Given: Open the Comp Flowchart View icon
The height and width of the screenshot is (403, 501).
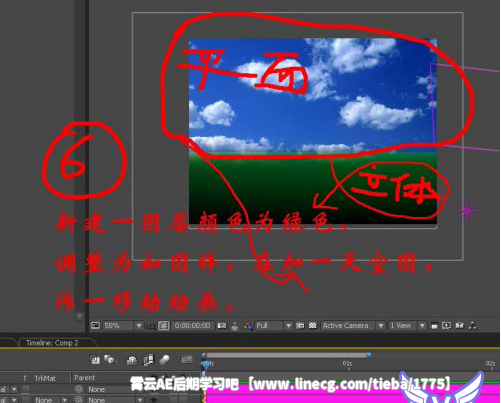Looking at the screenshot, I should pos(472,326).
